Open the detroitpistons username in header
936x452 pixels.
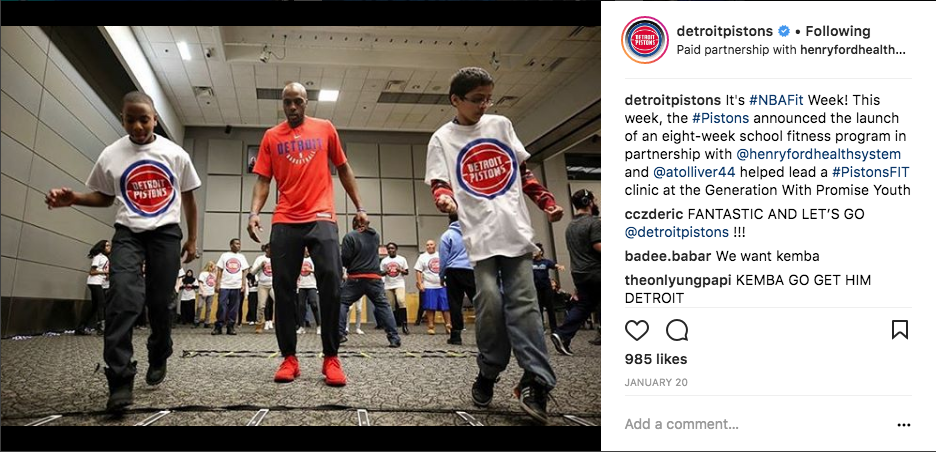pyautogui.click(x=725, y=31)
